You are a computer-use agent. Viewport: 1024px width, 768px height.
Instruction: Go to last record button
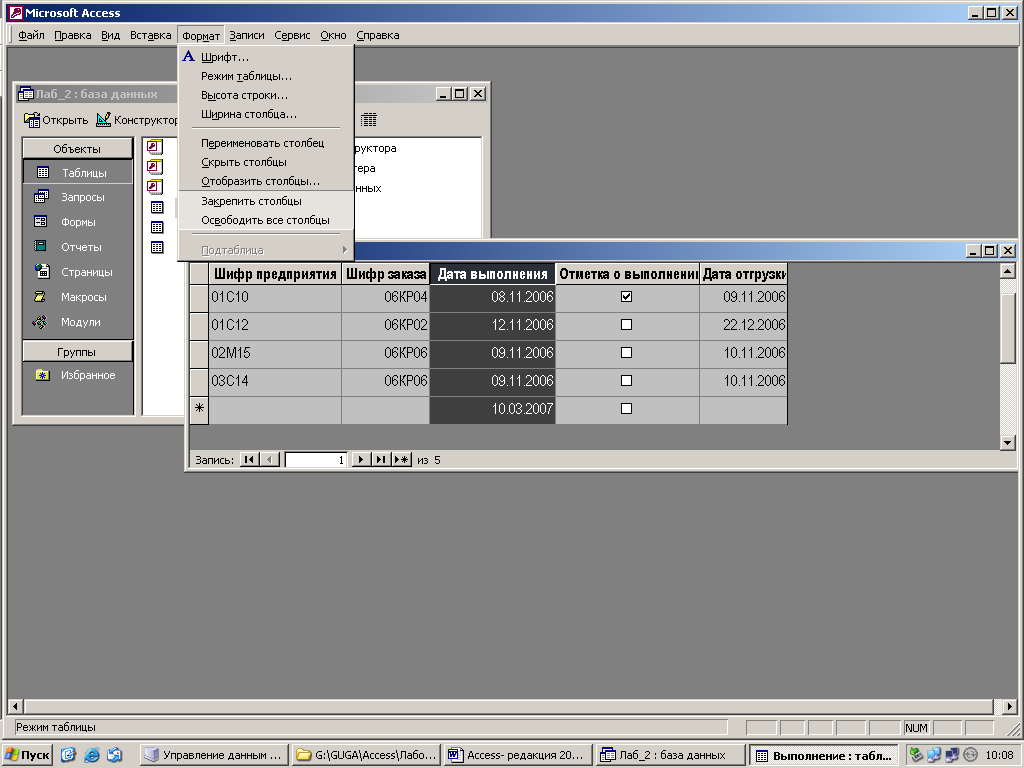pyautogui.click(x=381, y=460)
